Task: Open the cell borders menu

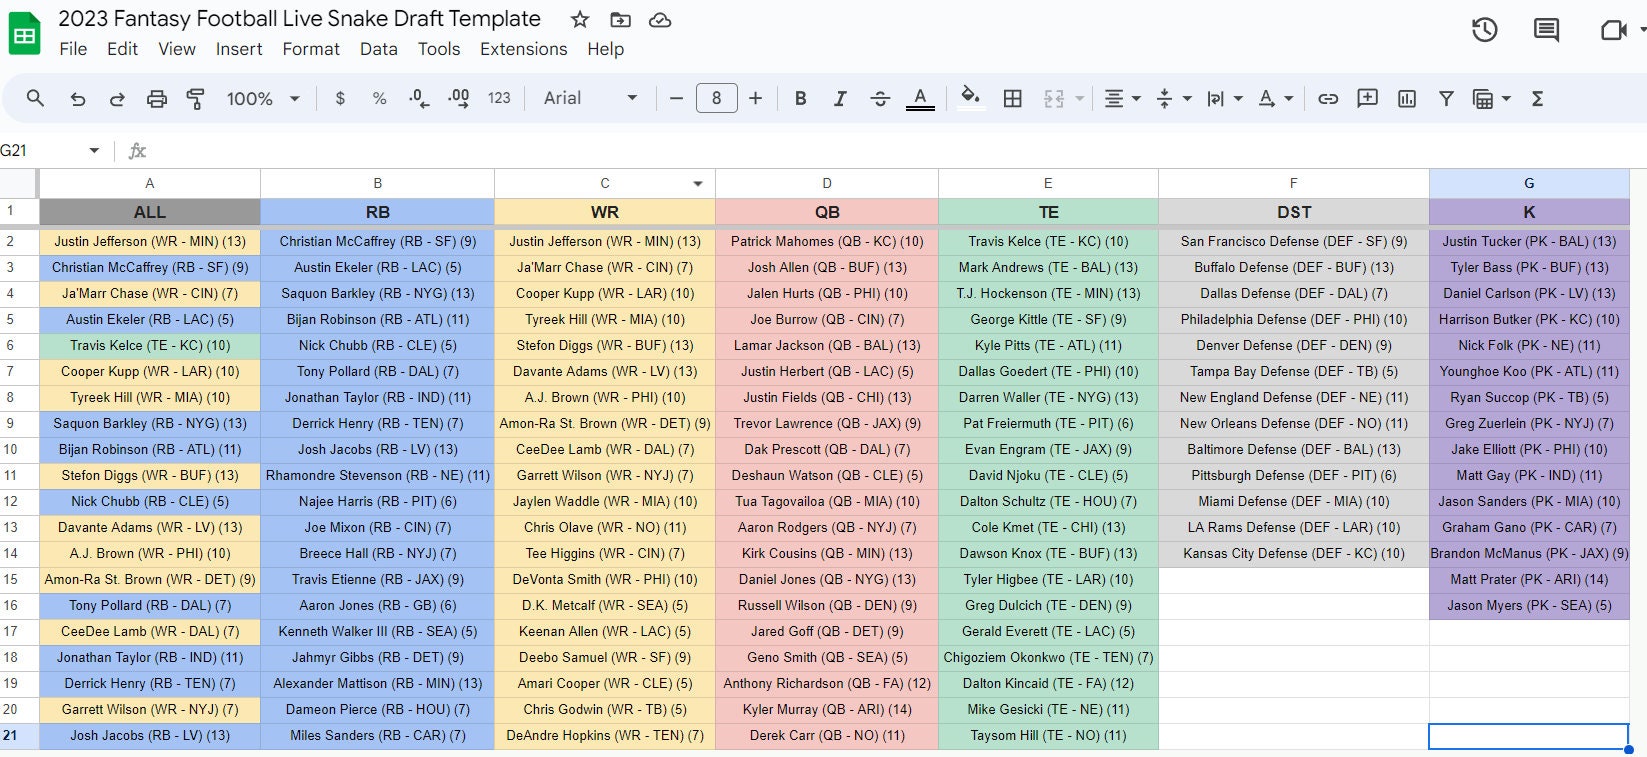Action: point(1012,98)
